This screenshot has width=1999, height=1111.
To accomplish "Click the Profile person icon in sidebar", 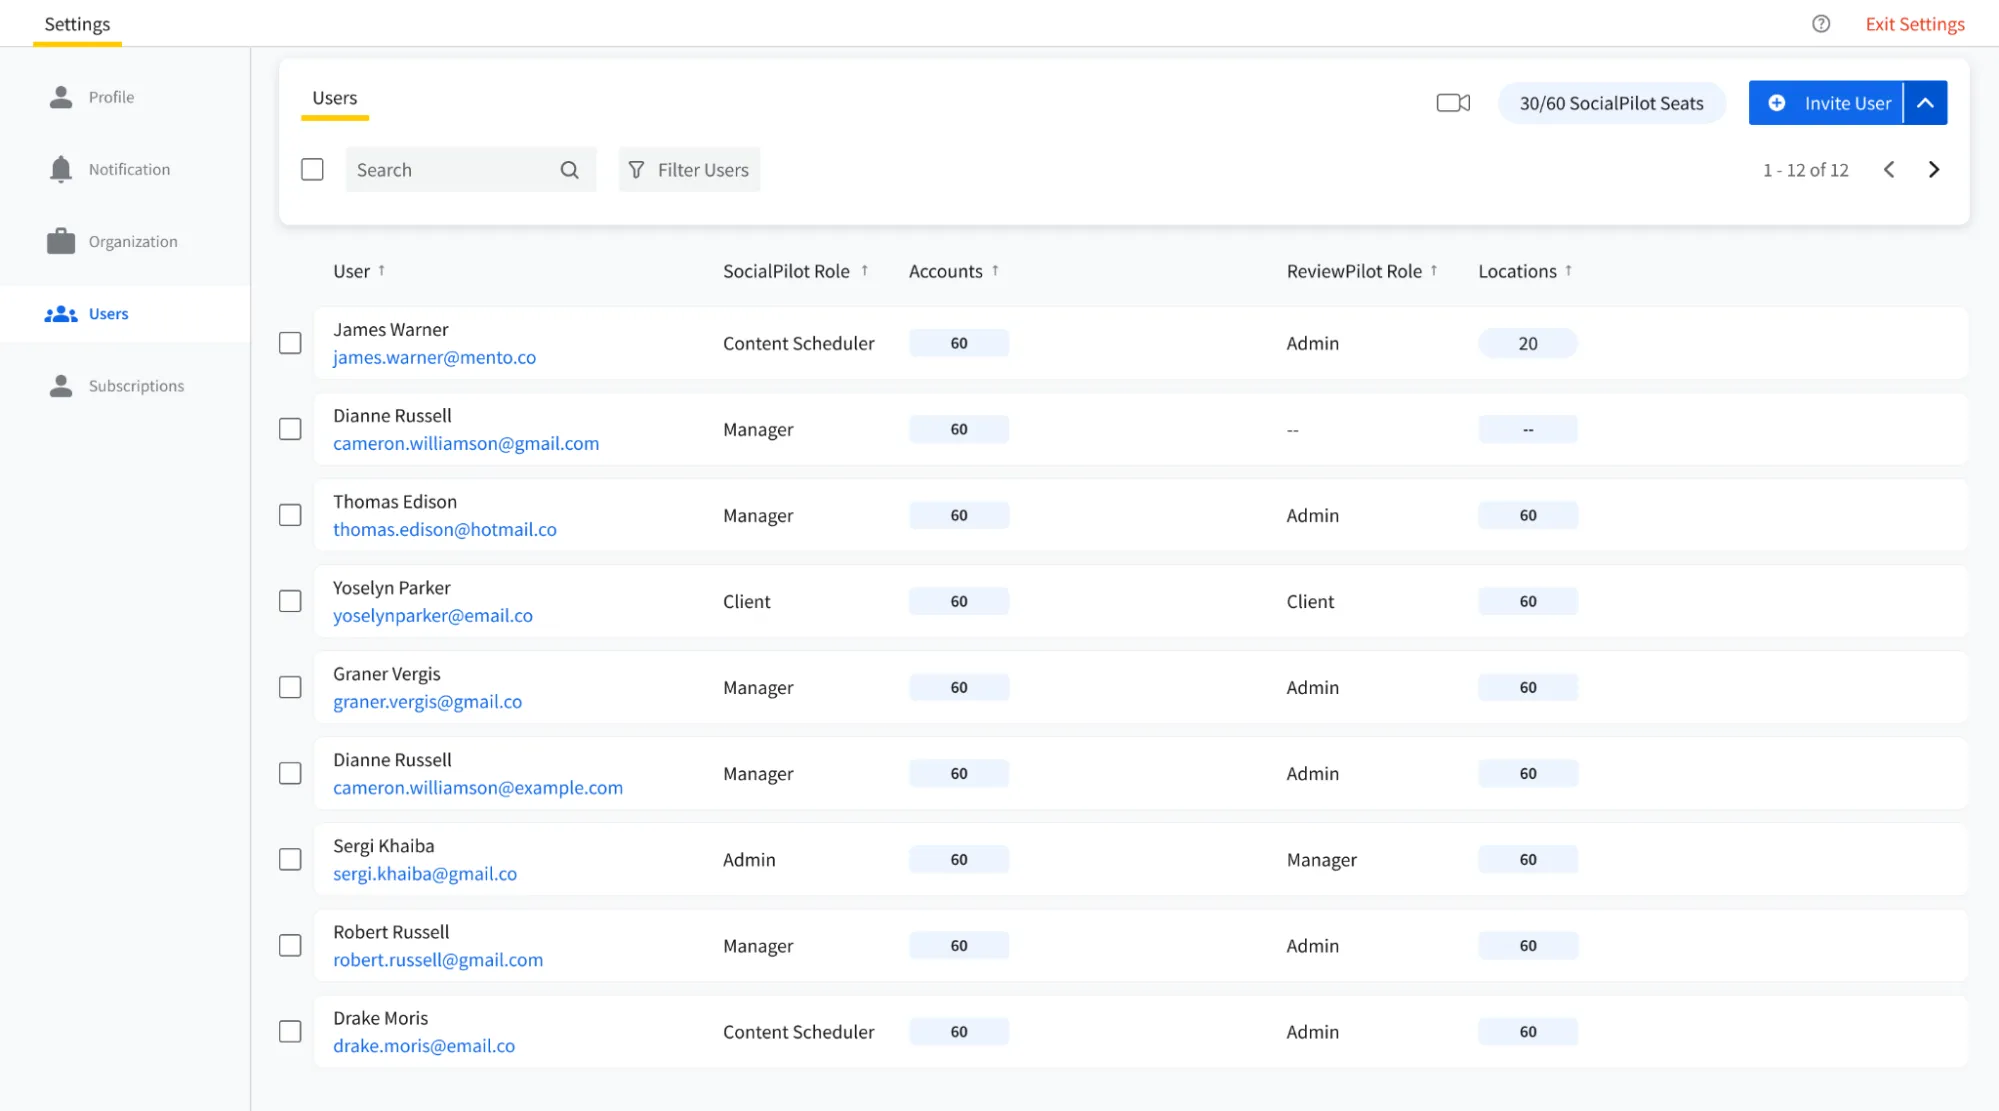I will click(x=61, y=97).
